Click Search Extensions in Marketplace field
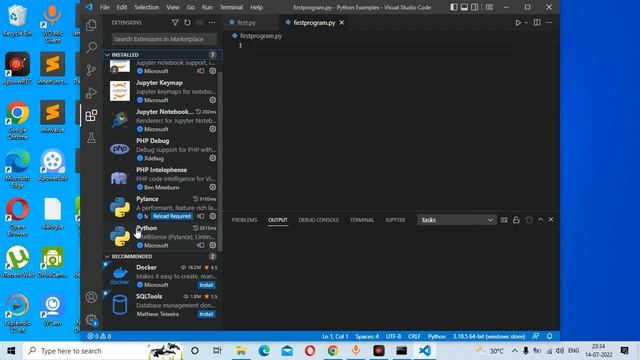This screenshot has height=360, width=640. (164, 39)
